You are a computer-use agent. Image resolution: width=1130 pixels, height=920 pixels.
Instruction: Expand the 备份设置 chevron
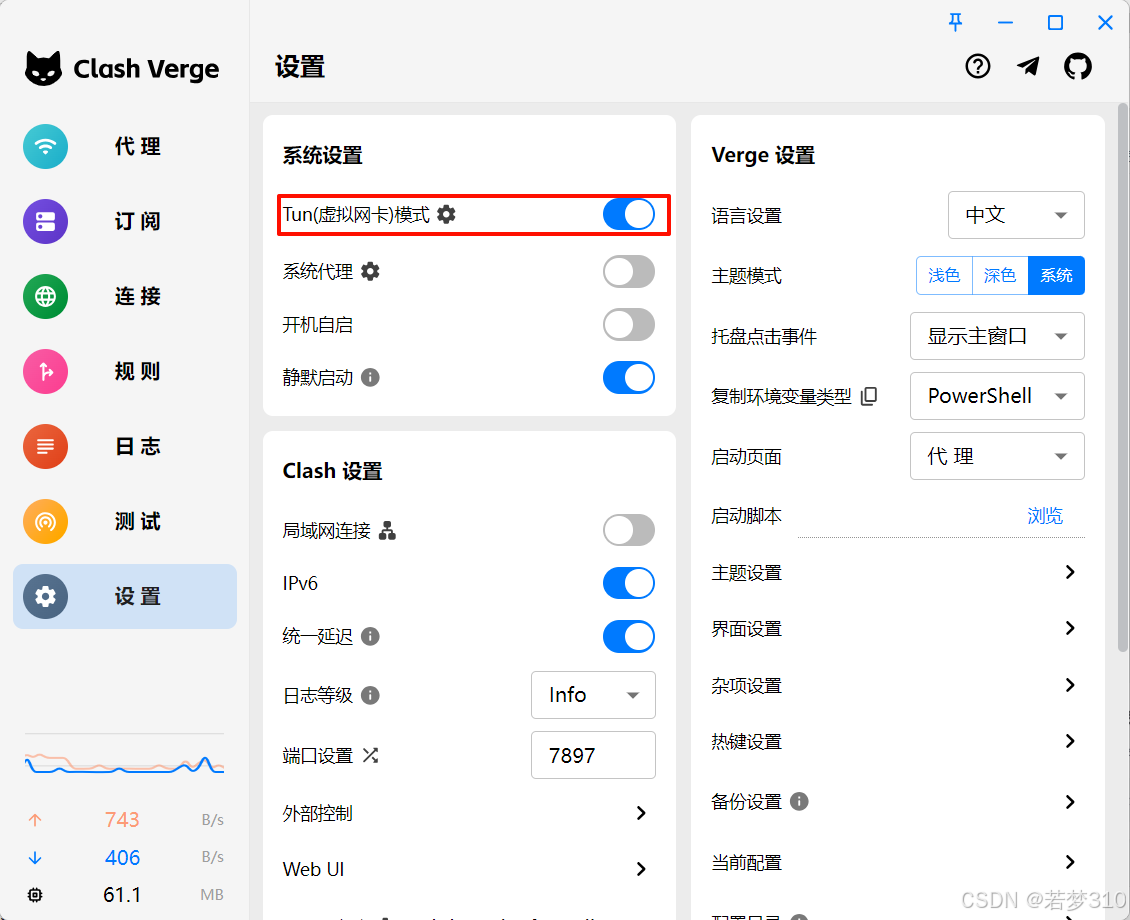(x=1070, y=802)
